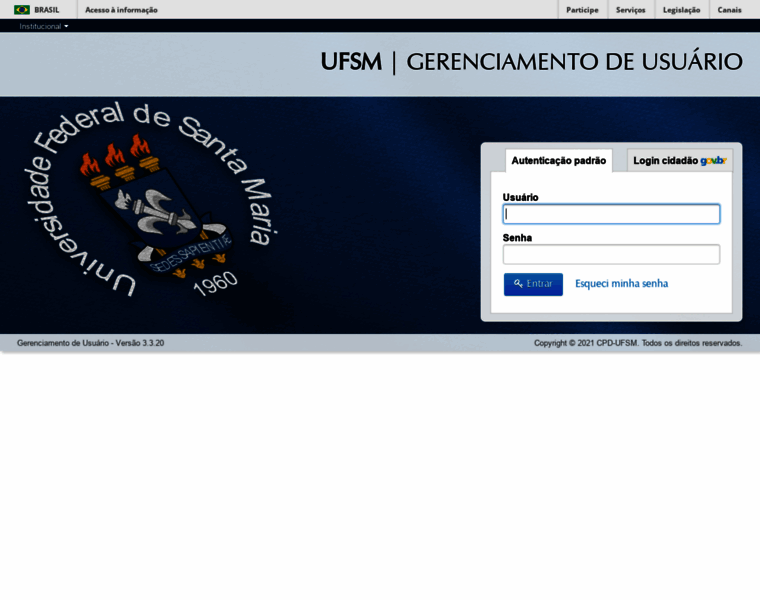Viewport: 760px width, 600px height.
Task: Open Acesso à informação link
Action: point(121,10)
